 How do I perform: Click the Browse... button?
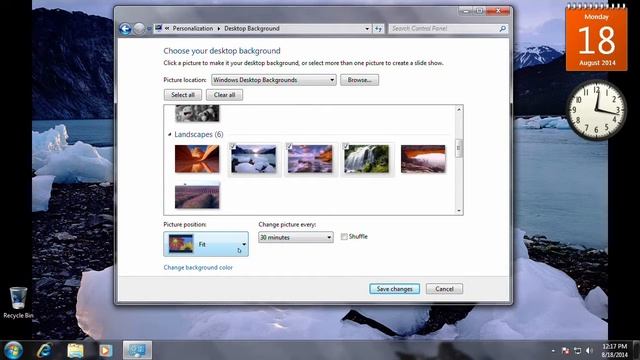[359, 80]
